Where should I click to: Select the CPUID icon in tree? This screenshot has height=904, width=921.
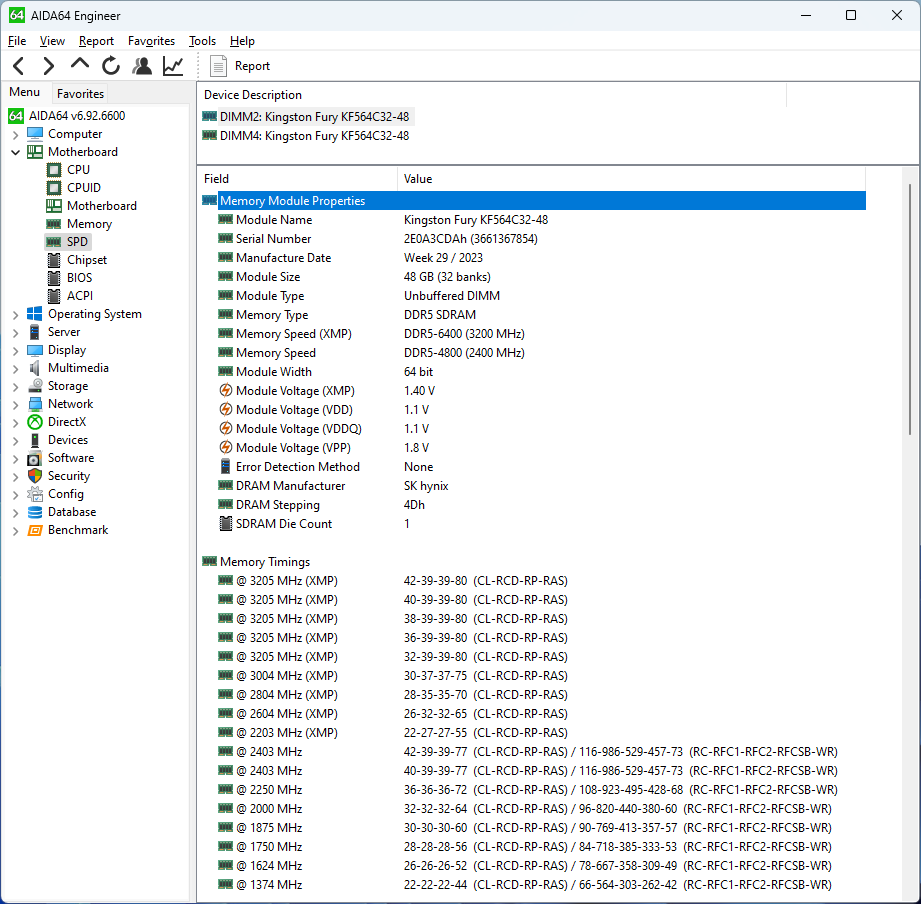(x=53, y=188)
